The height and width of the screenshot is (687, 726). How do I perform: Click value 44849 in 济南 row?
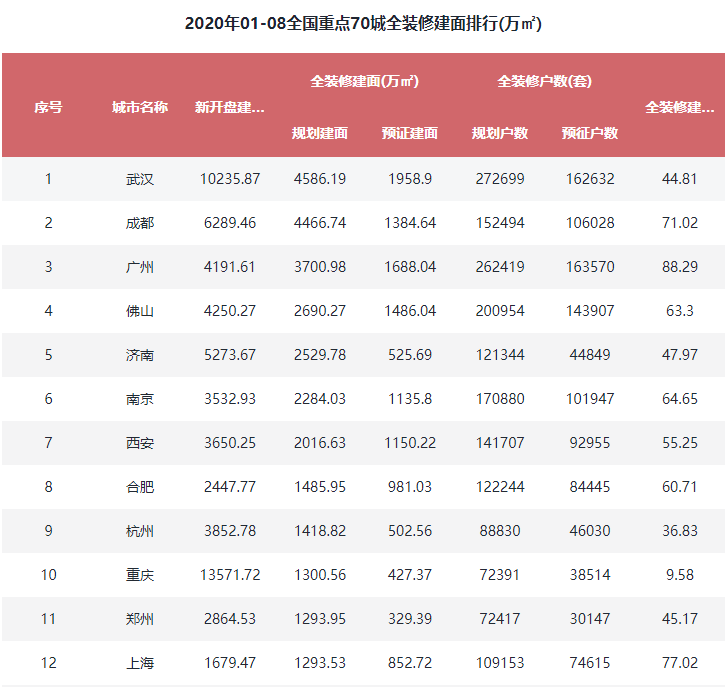(x=590, y=355)
